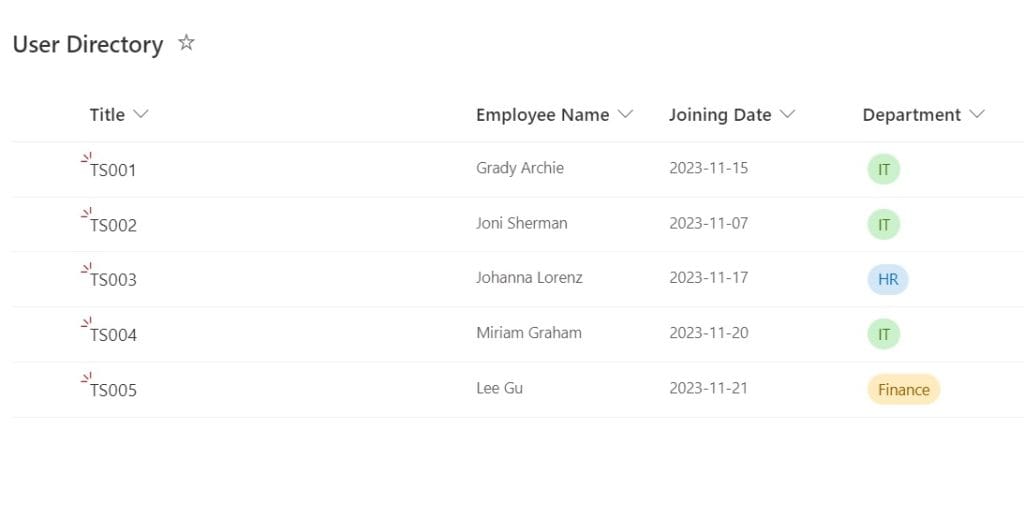
Task: Click the new-item indicator beside TS001
Action: [x=86, y=157]
